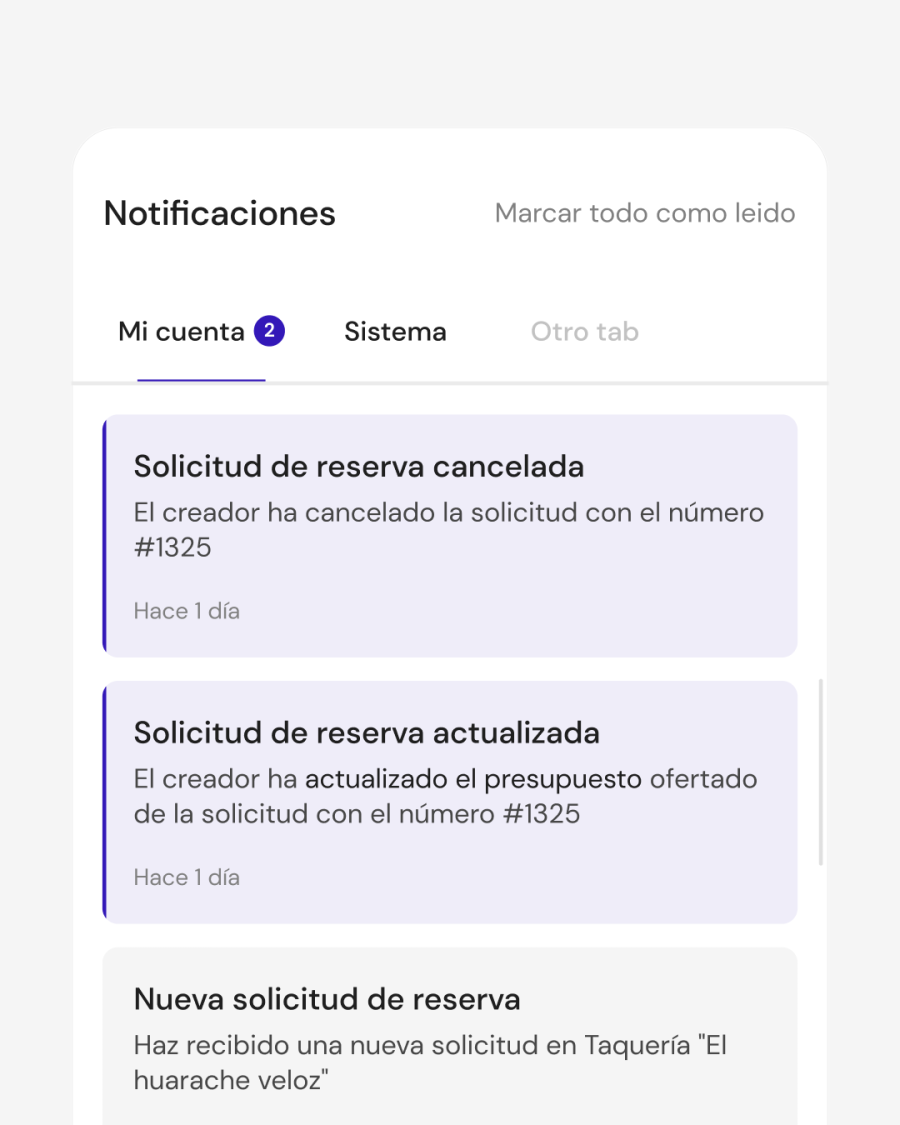900x1125 pixels.
Task: Select the greyed "Otro tab" tab
Action: [x=584, y=332]
